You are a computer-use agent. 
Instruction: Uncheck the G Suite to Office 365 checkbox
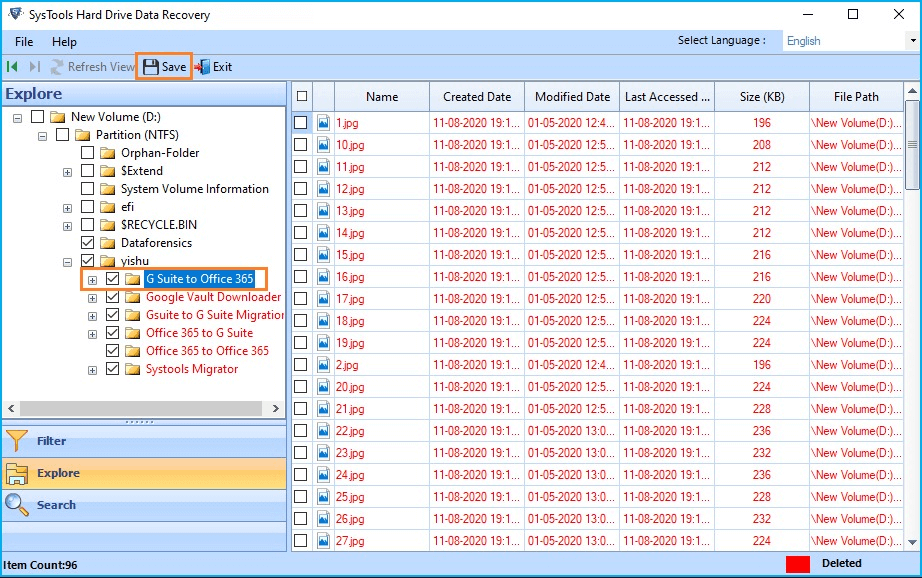112,279
